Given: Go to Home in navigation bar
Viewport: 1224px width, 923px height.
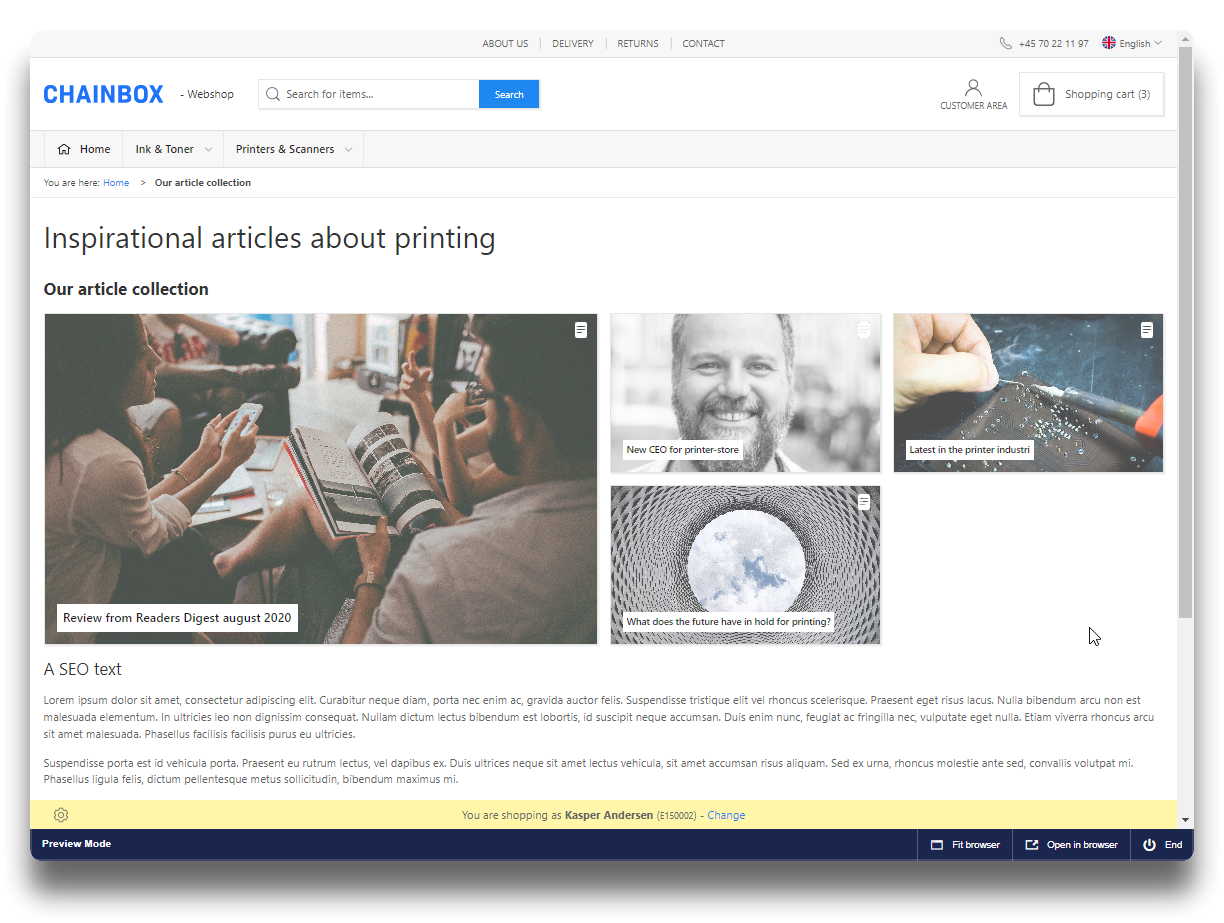Looking at the screenshot, I should pyautogui.click(x=84, y=149).
